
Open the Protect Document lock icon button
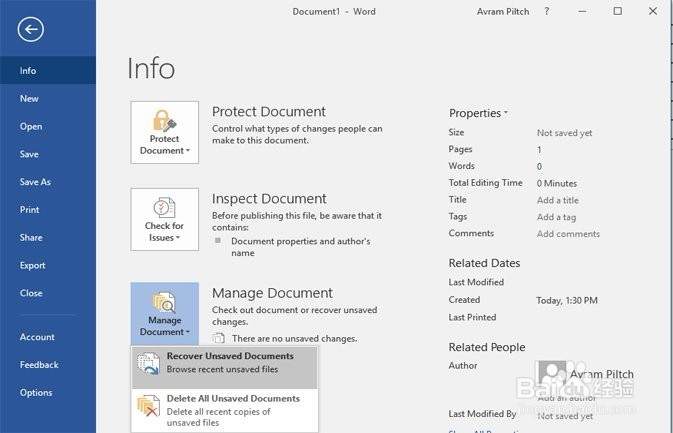164,132
